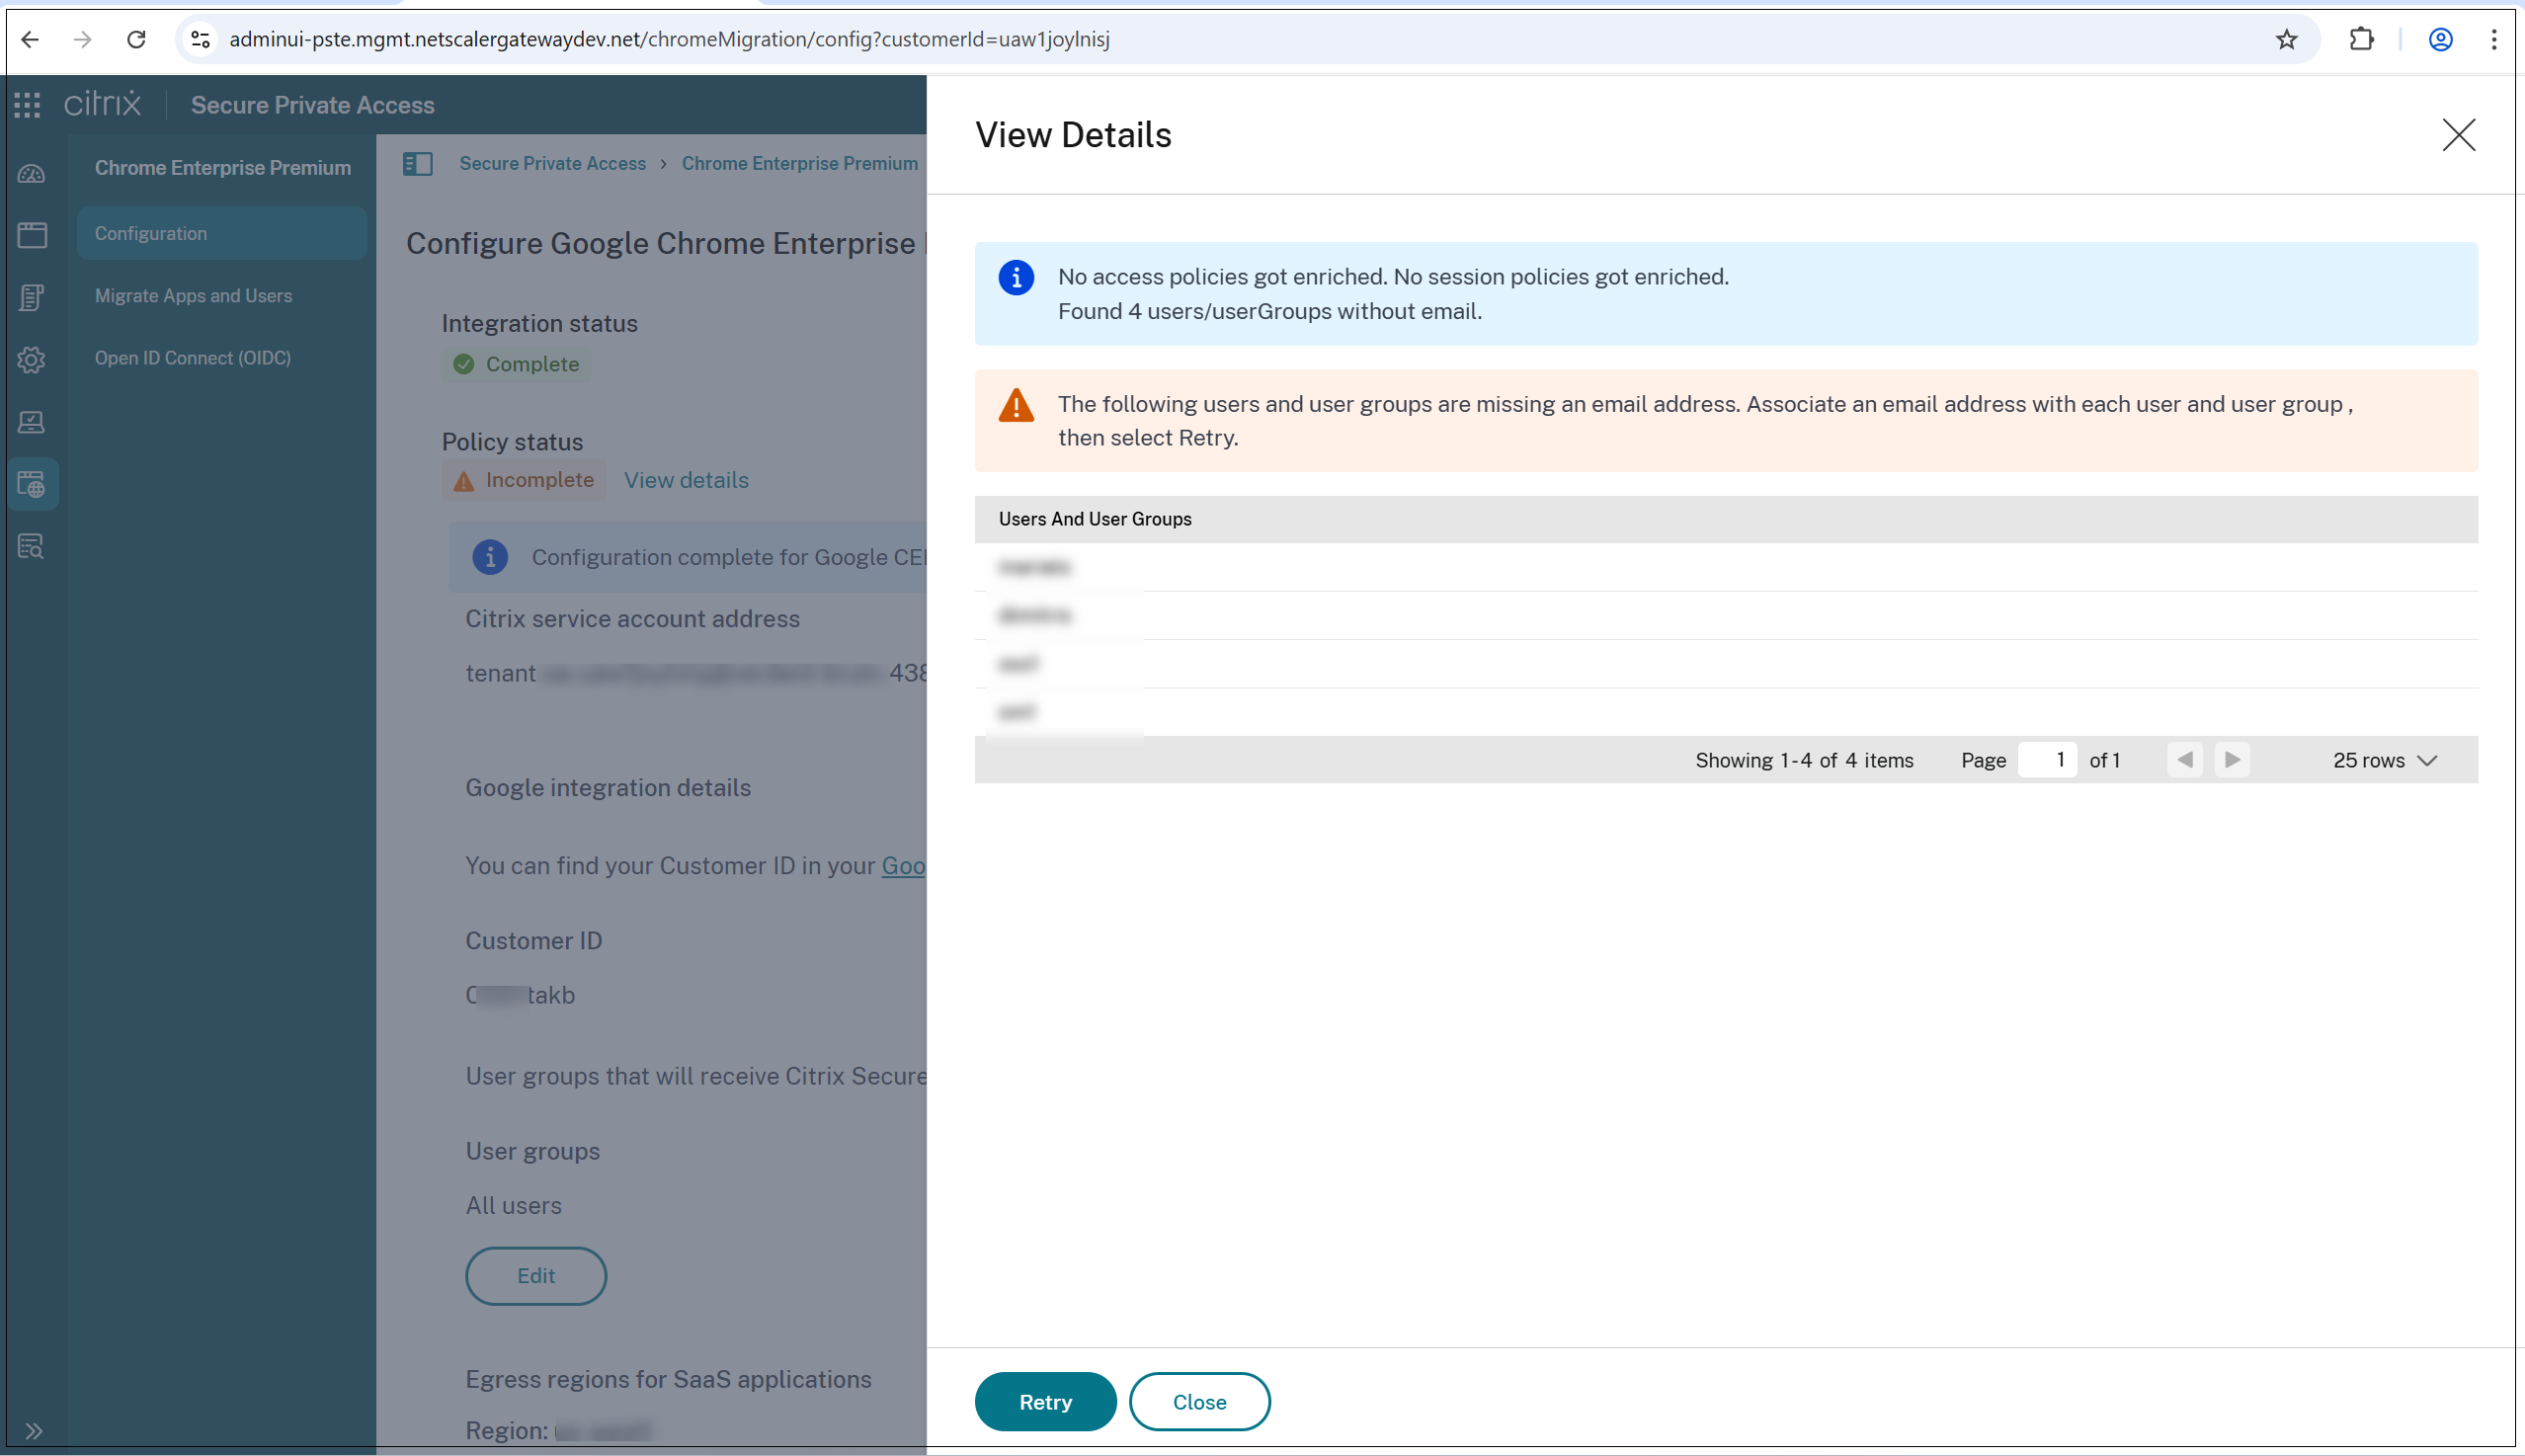
Task: Open the 25 rows dropdown
Action: click(2385, 760)
